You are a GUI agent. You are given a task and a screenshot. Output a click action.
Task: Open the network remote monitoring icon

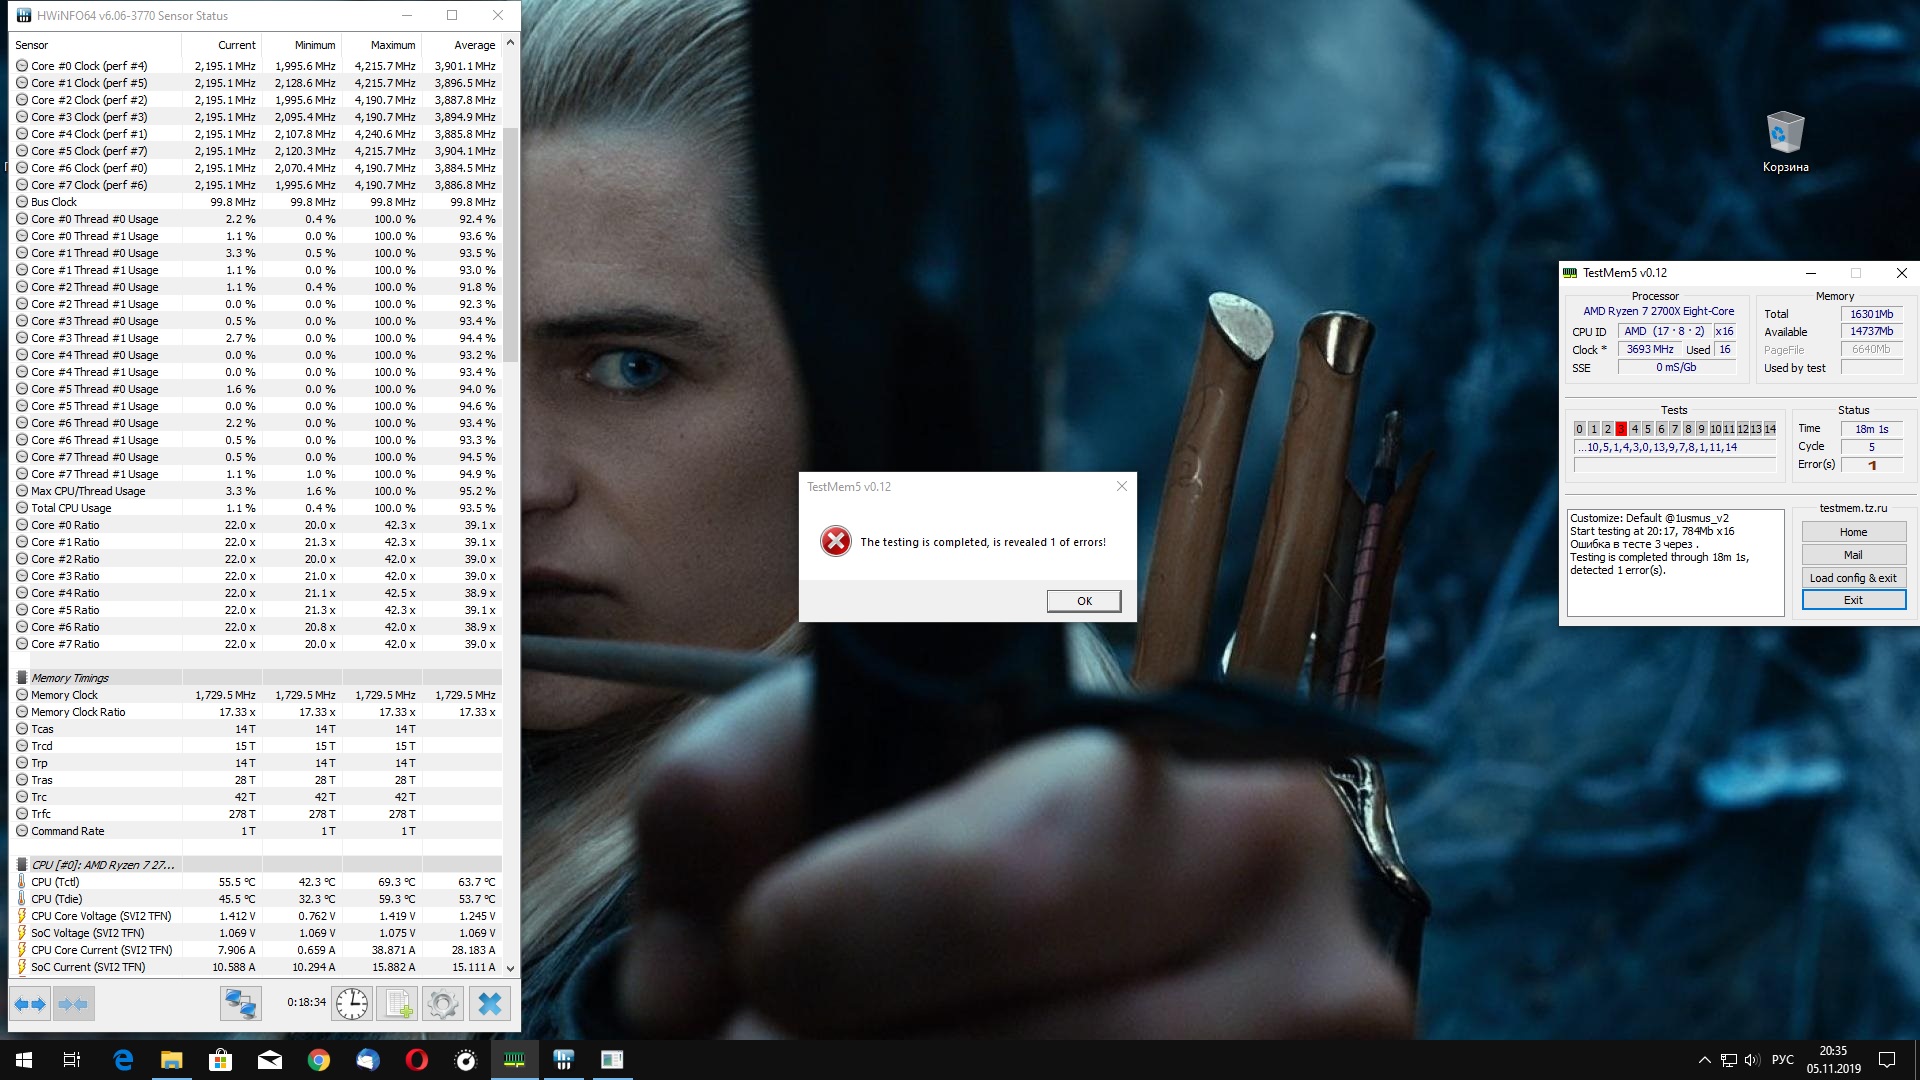point(241,1003)
